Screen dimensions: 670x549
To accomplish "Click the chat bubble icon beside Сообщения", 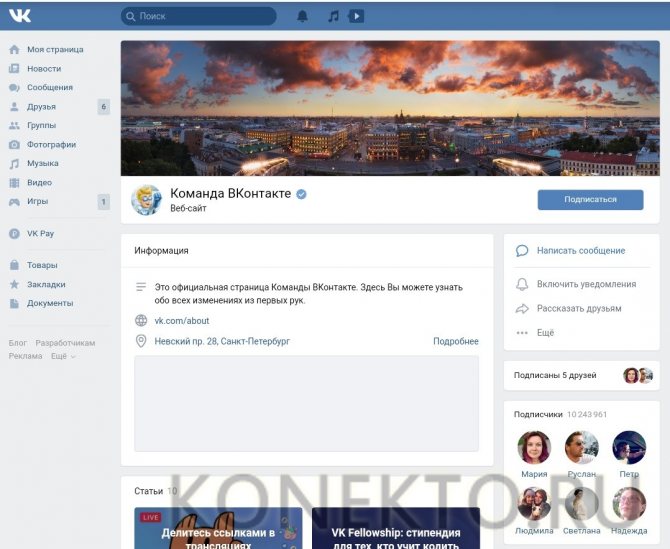I will point(14,88).
